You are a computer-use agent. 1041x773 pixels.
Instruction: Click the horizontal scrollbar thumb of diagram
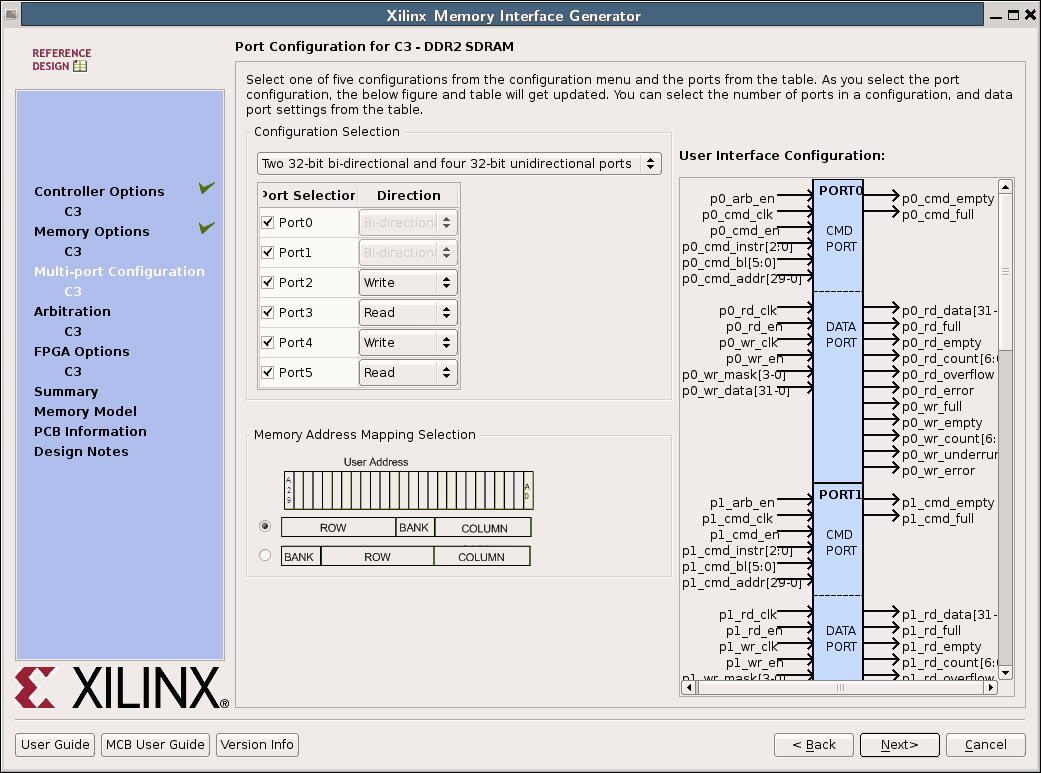(840, 687)
